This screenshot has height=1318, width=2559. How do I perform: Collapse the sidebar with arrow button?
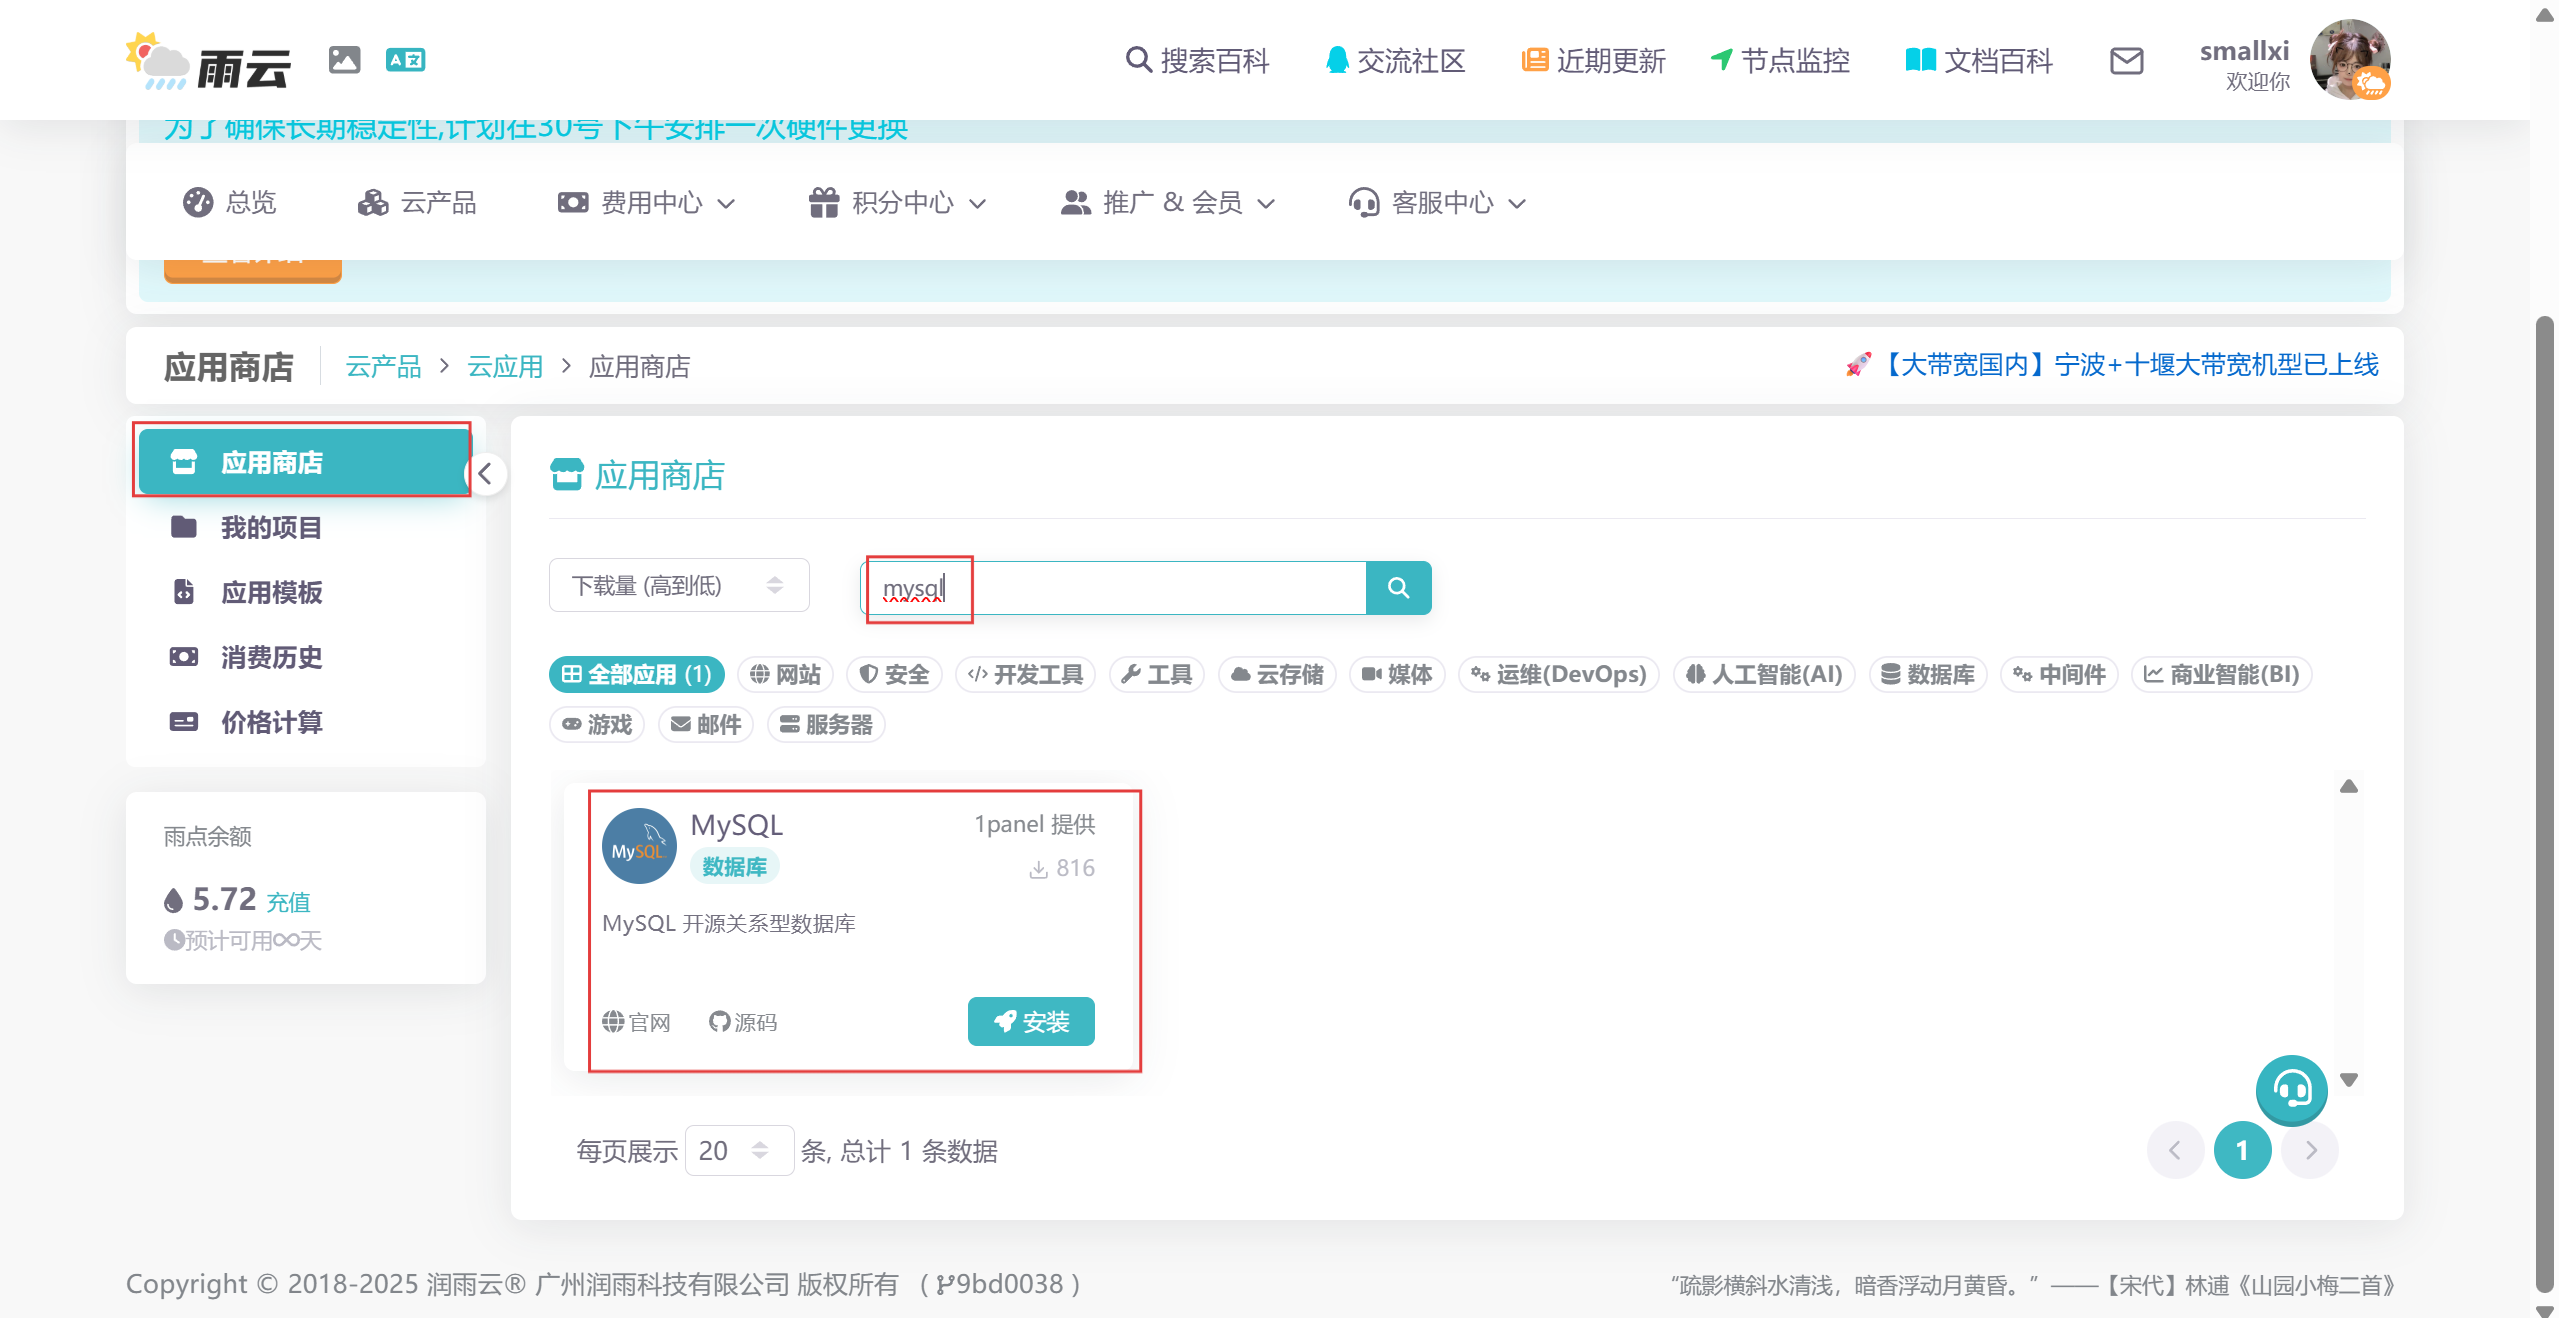click(486, 474)
